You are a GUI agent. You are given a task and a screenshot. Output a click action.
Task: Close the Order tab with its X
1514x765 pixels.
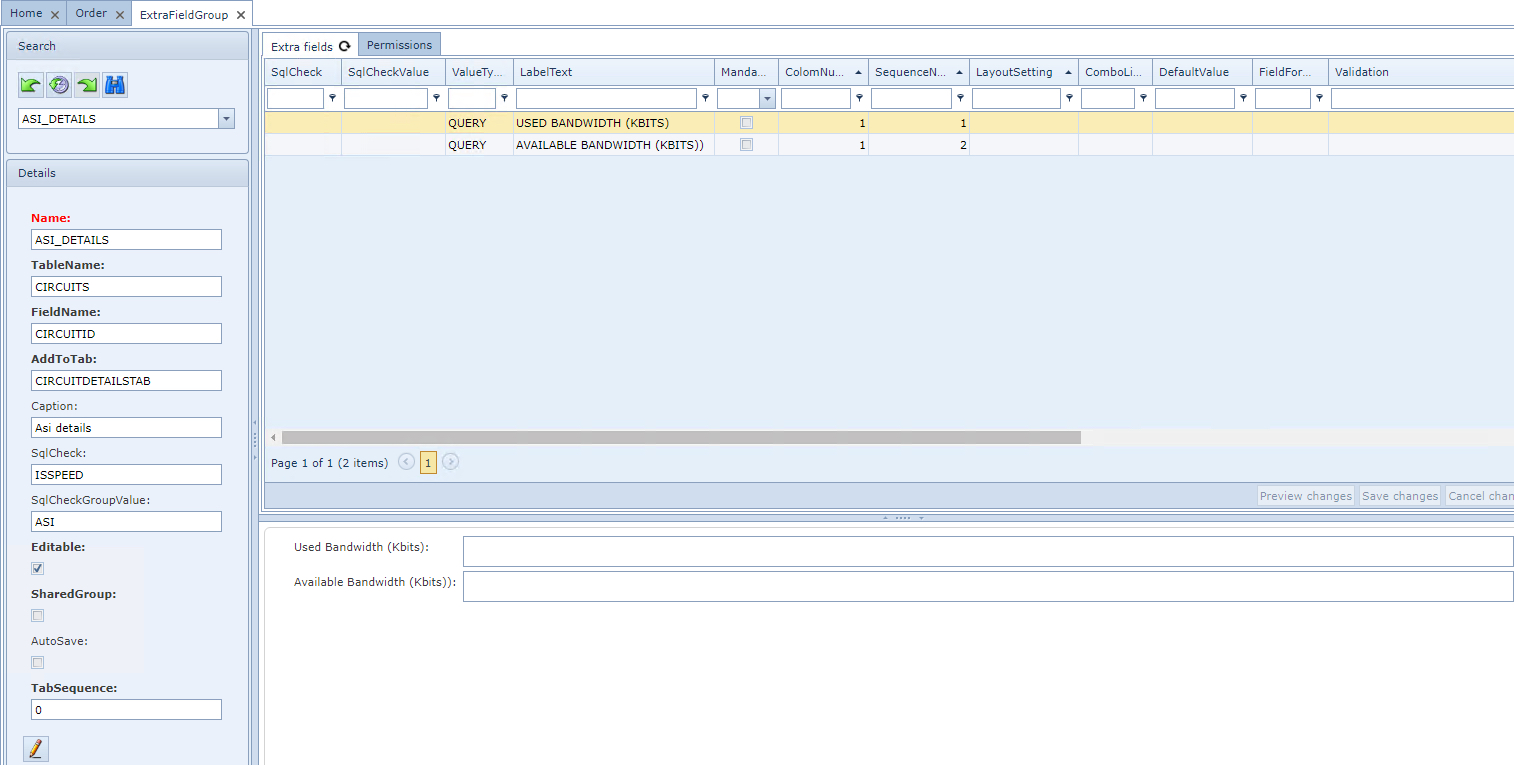[120, 15]
